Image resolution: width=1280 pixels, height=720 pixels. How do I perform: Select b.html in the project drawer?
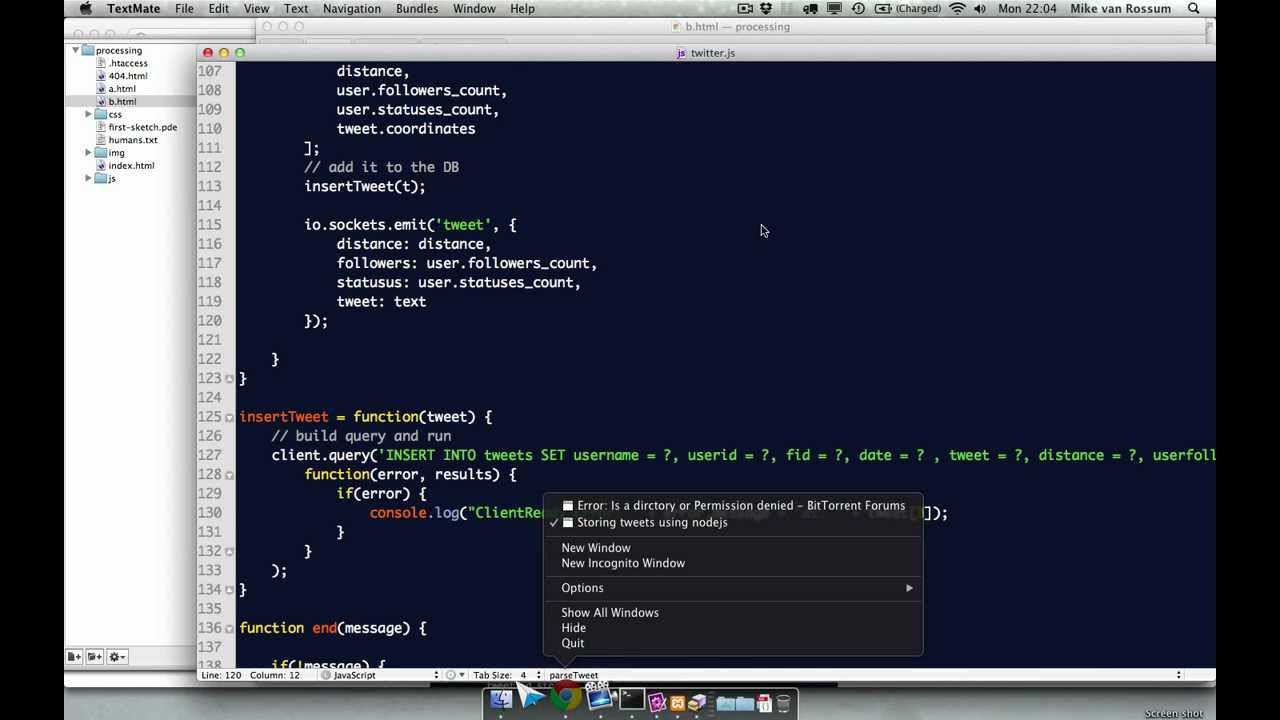[122, 101]
